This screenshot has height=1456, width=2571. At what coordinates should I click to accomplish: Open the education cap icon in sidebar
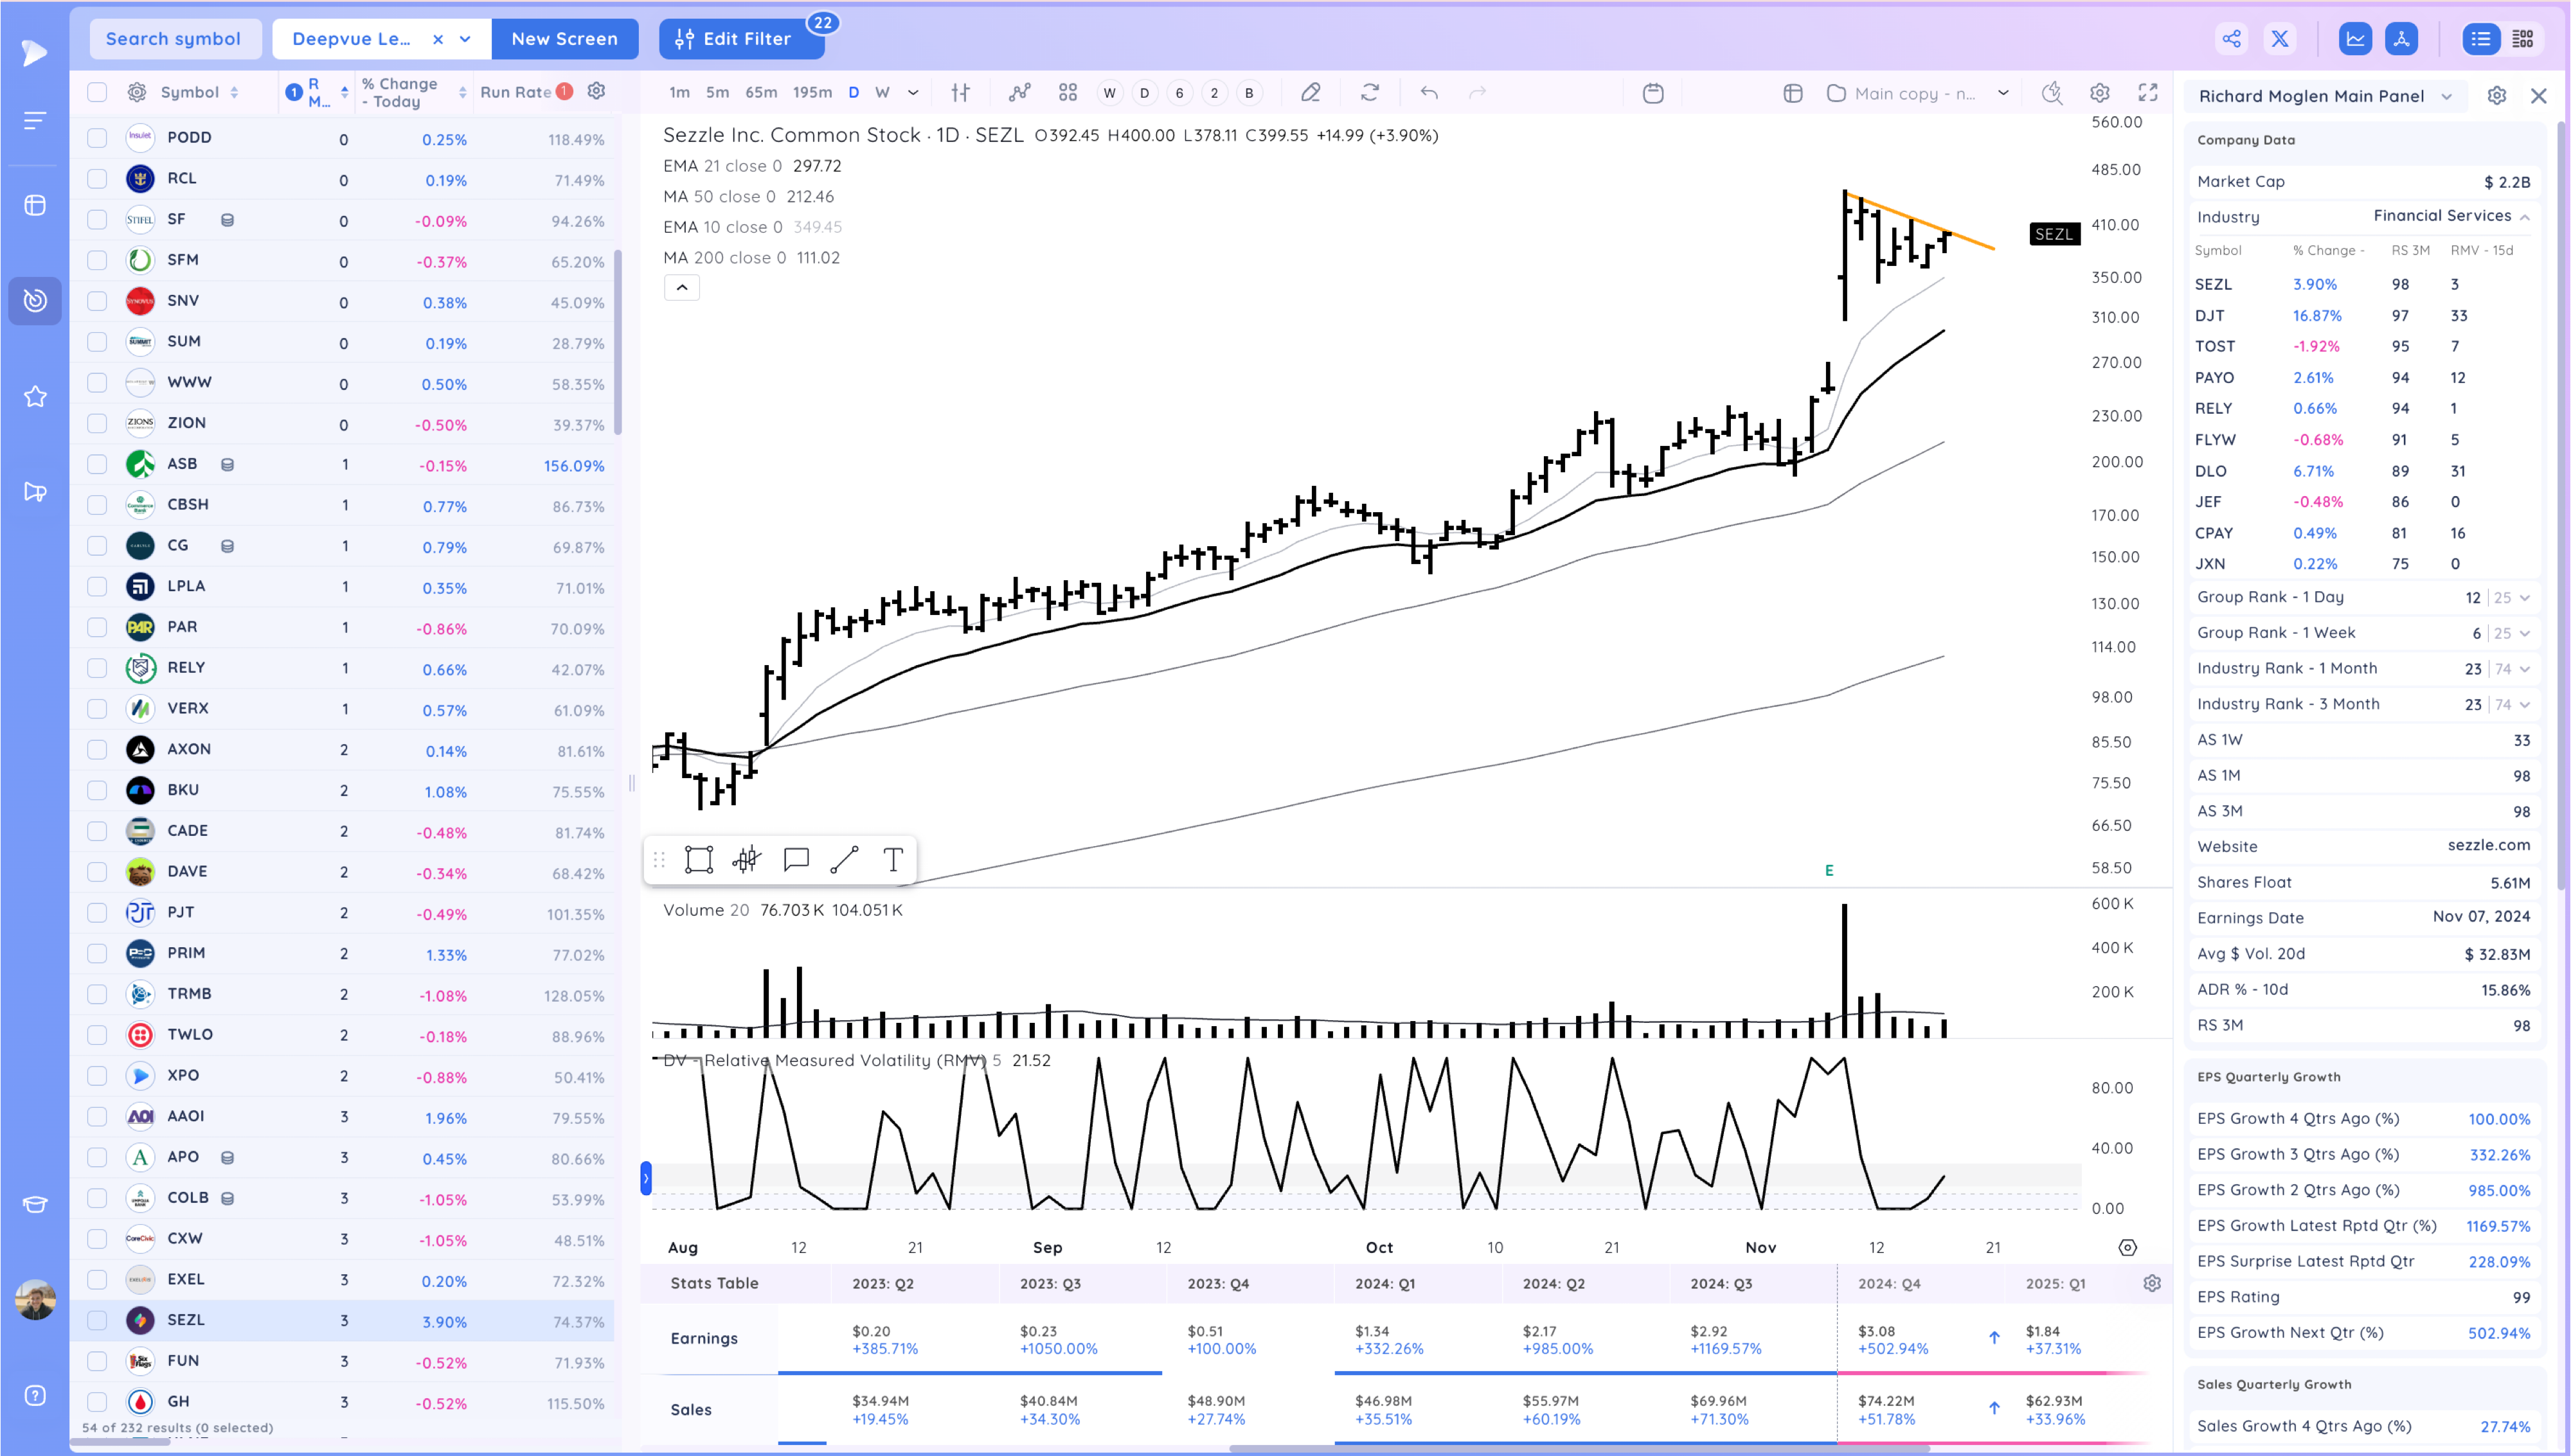pyautogui.click(x=35, y=1204)
